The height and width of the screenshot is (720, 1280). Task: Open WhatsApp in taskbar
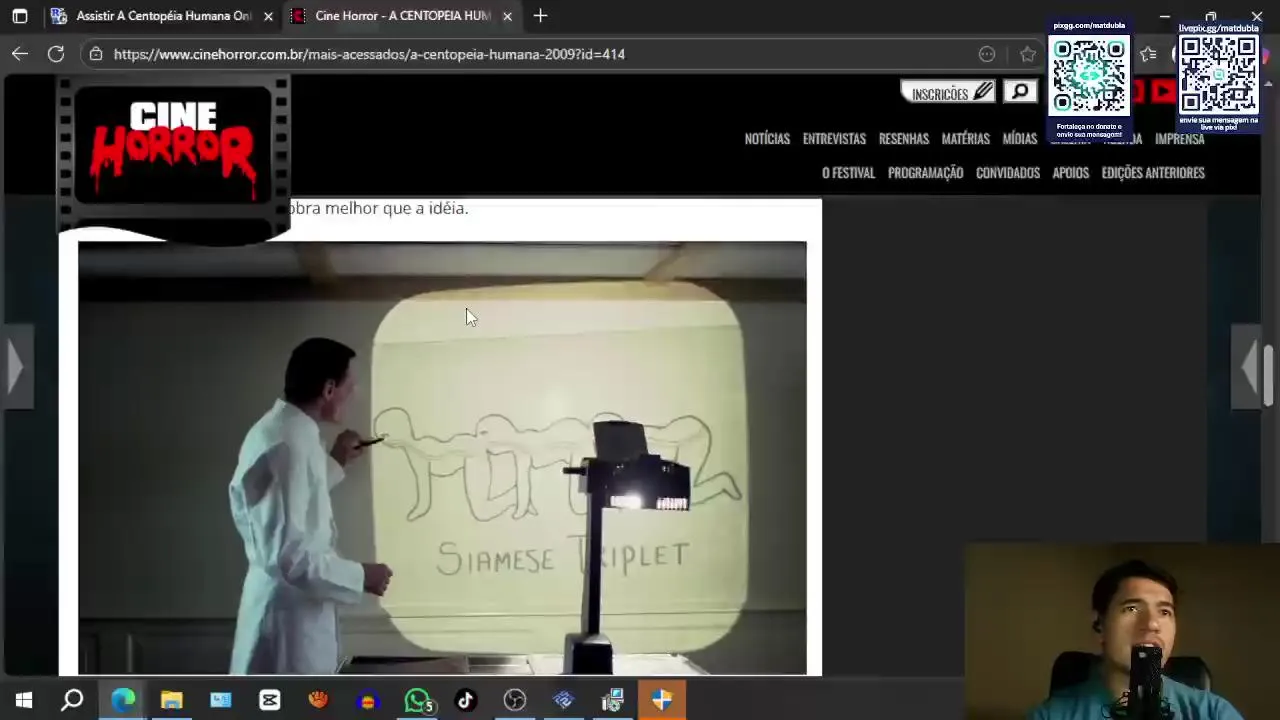click(x=418, y=700)
